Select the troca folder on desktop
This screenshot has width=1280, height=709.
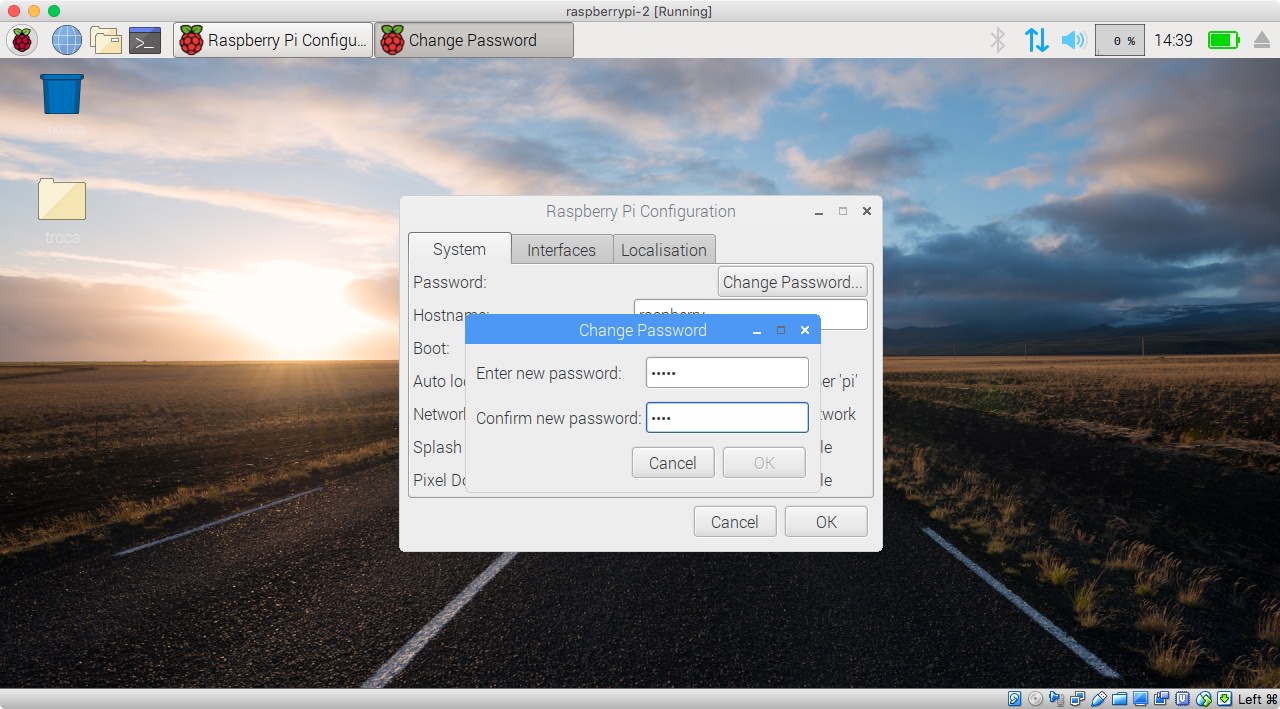pyautogui.click(x=62, y=199)
